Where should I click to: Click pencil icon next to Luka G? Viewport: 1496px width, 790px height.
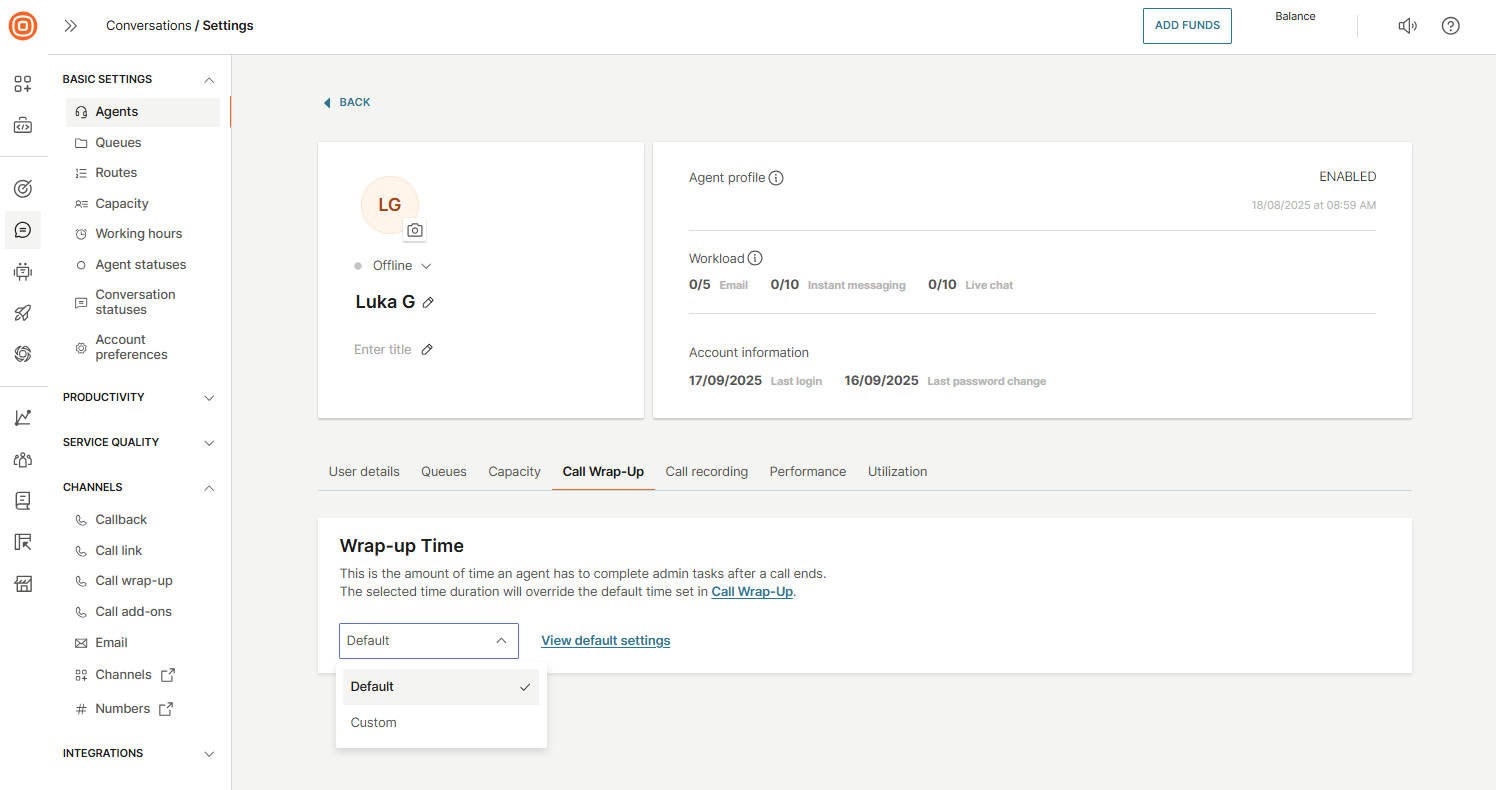pyautogui.click(x=428, y=302)
